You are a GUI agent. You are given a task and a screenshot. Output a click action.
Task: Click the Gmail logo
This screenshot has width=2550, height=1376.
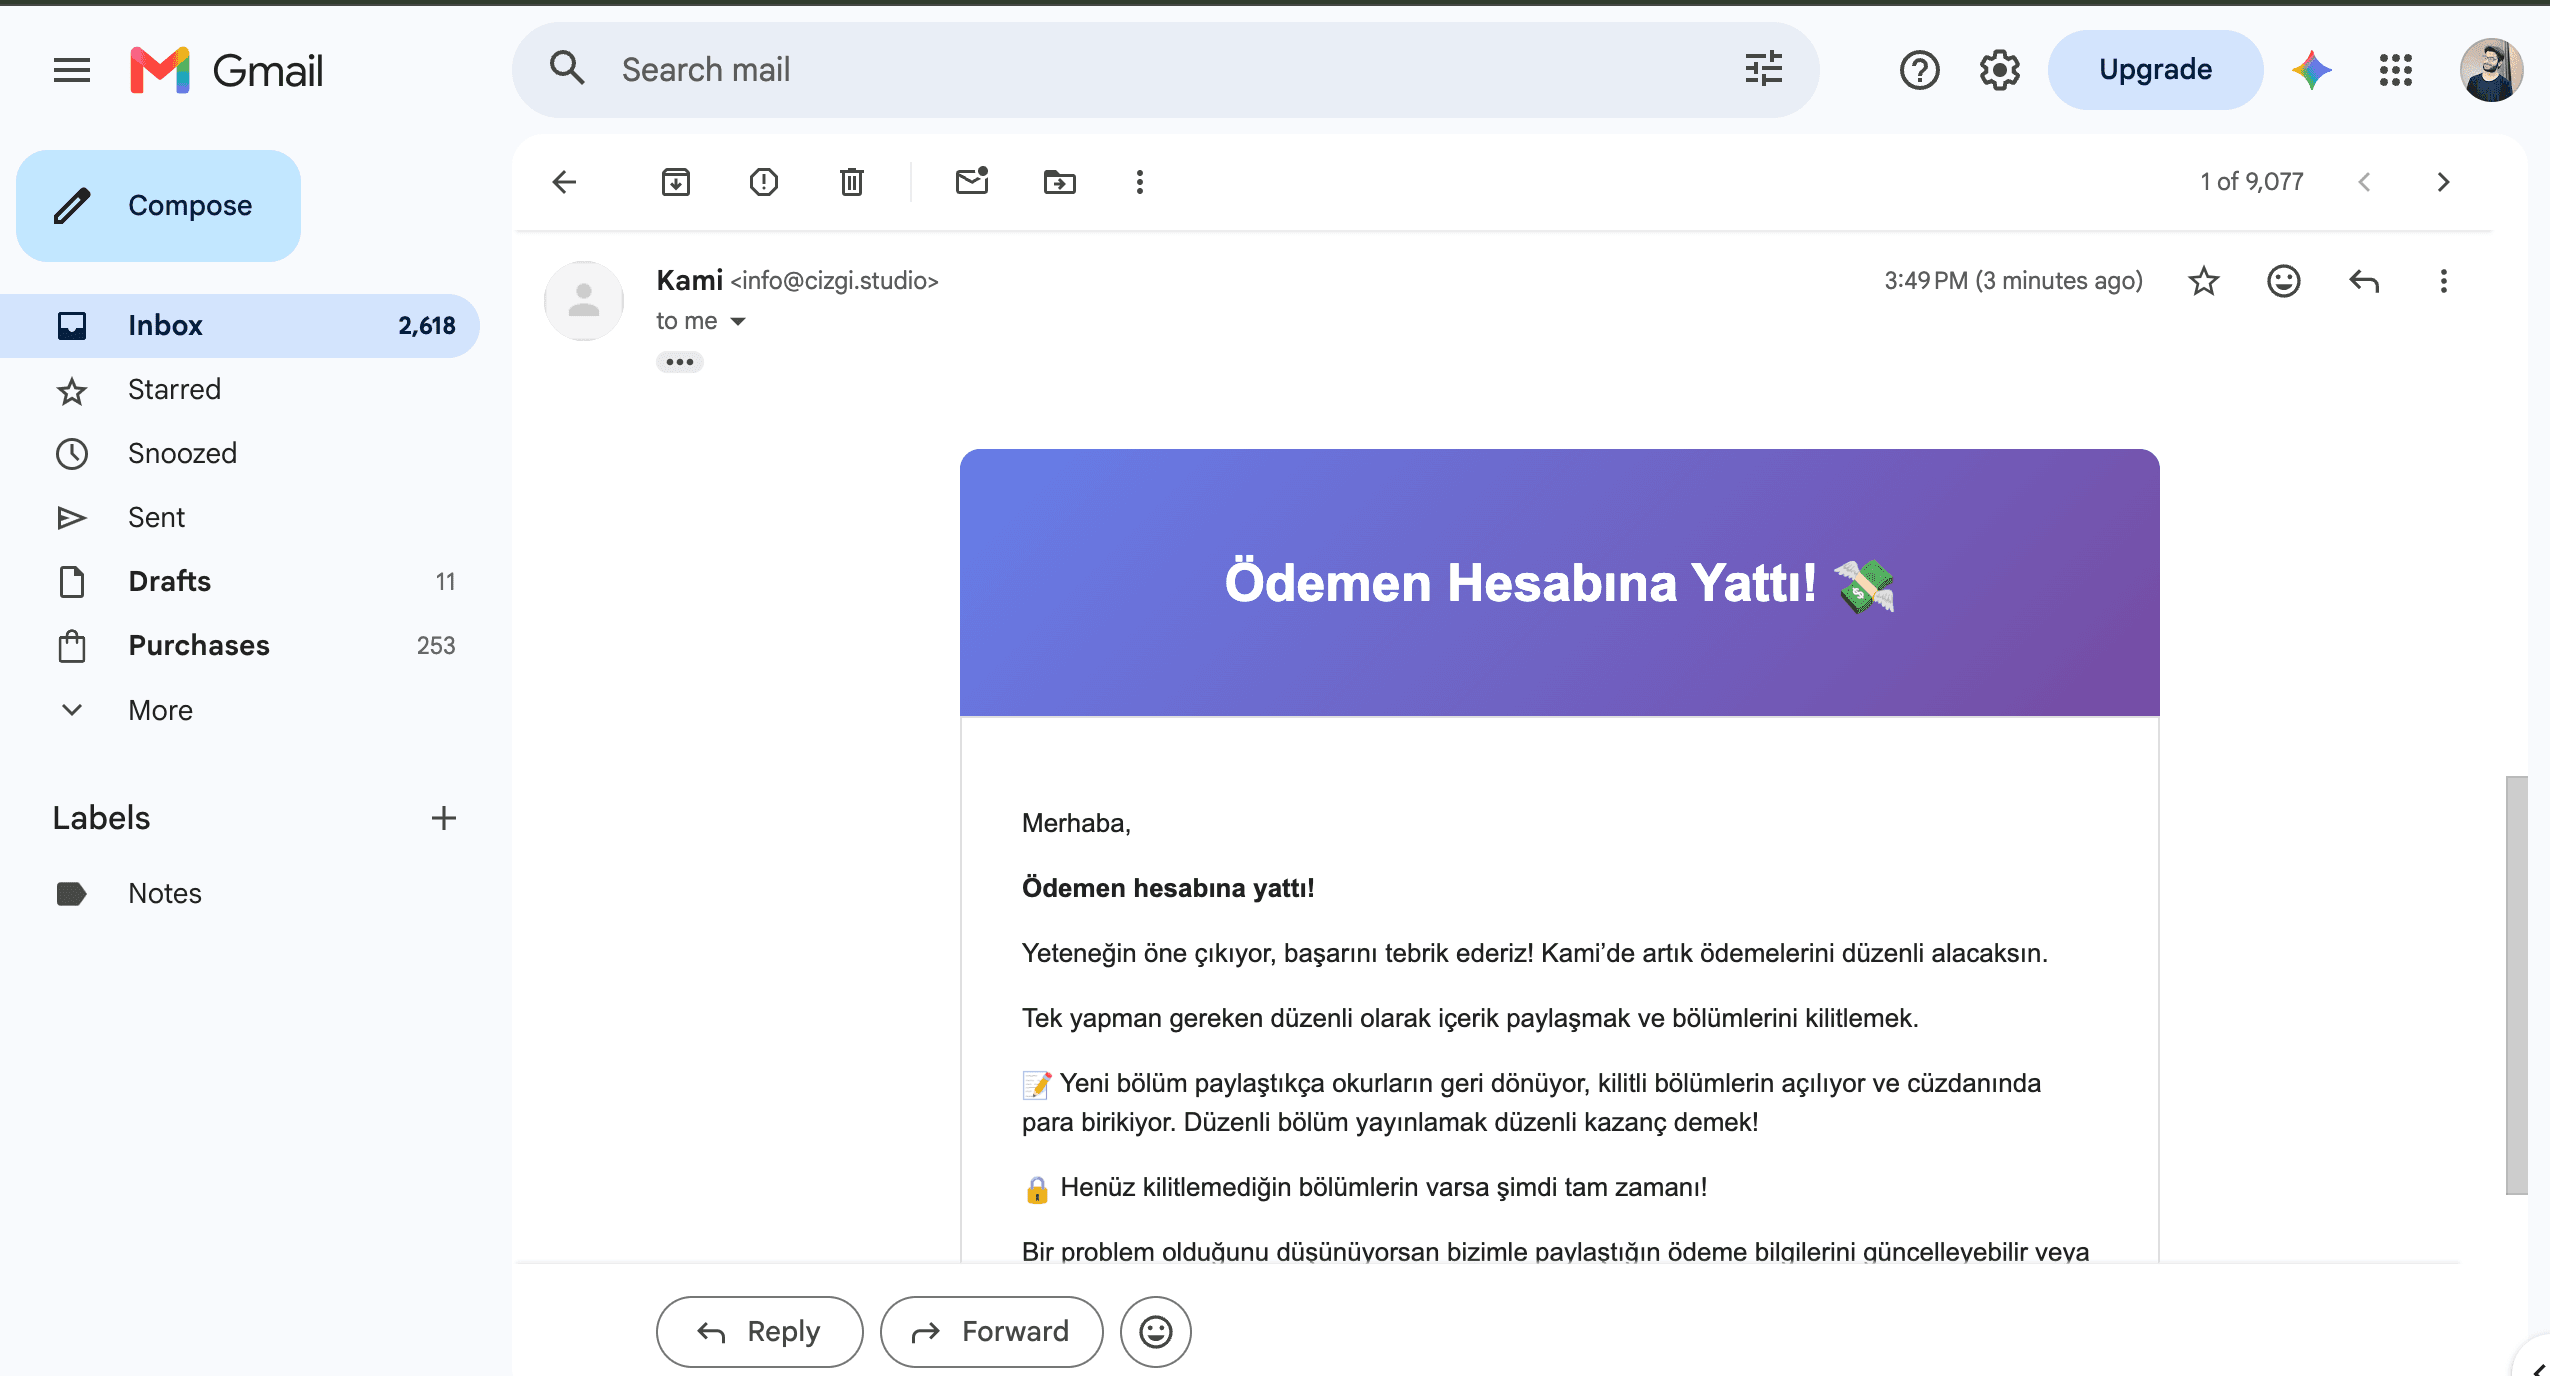[x=226, y=70]
